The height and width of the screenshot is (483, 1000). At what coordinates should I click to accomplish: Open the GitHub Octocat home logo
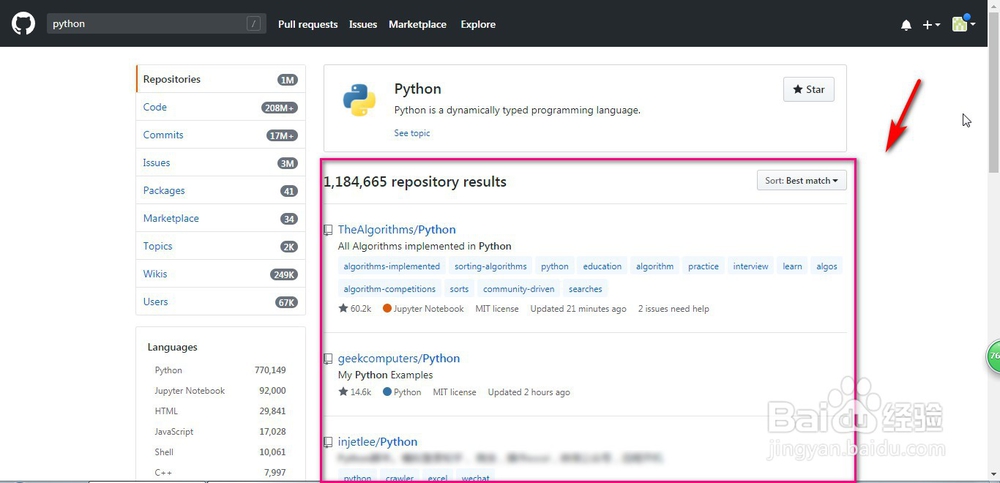[x=23, y=24]
